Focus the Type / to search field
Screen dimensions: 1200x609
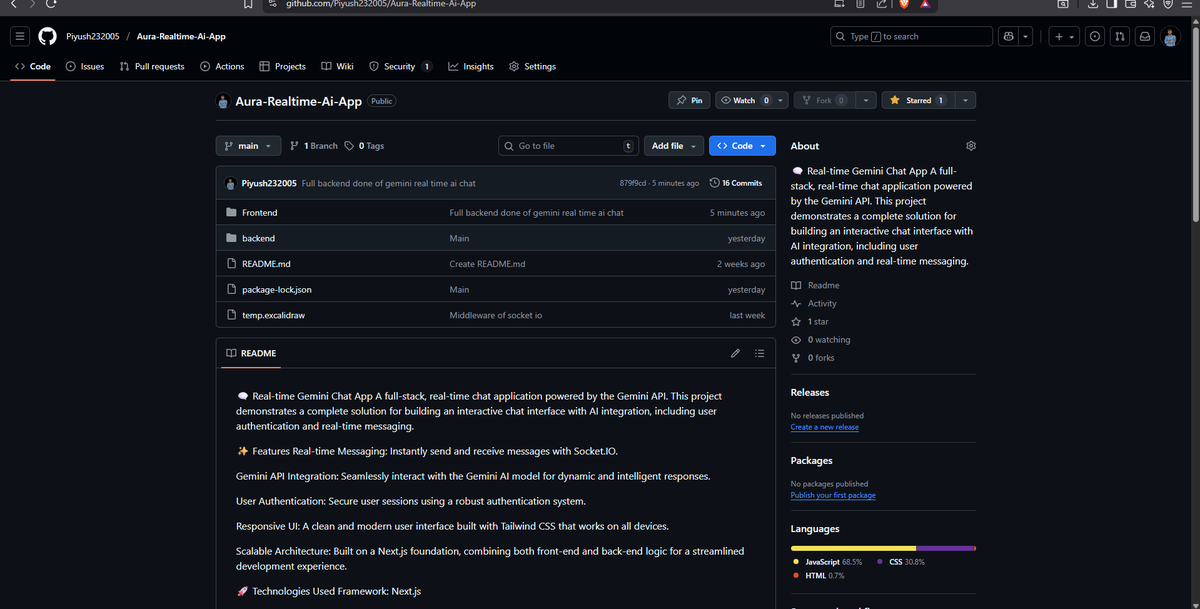911,36
